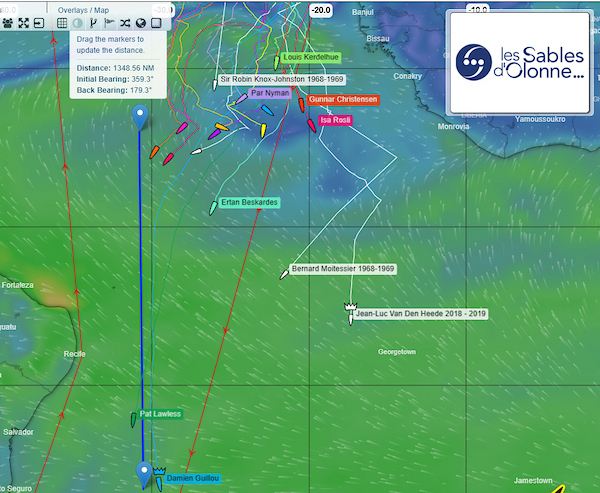Click the Distance: 1348.56 NM readout
Screen dimensions: 600x493
pos(115,68)
